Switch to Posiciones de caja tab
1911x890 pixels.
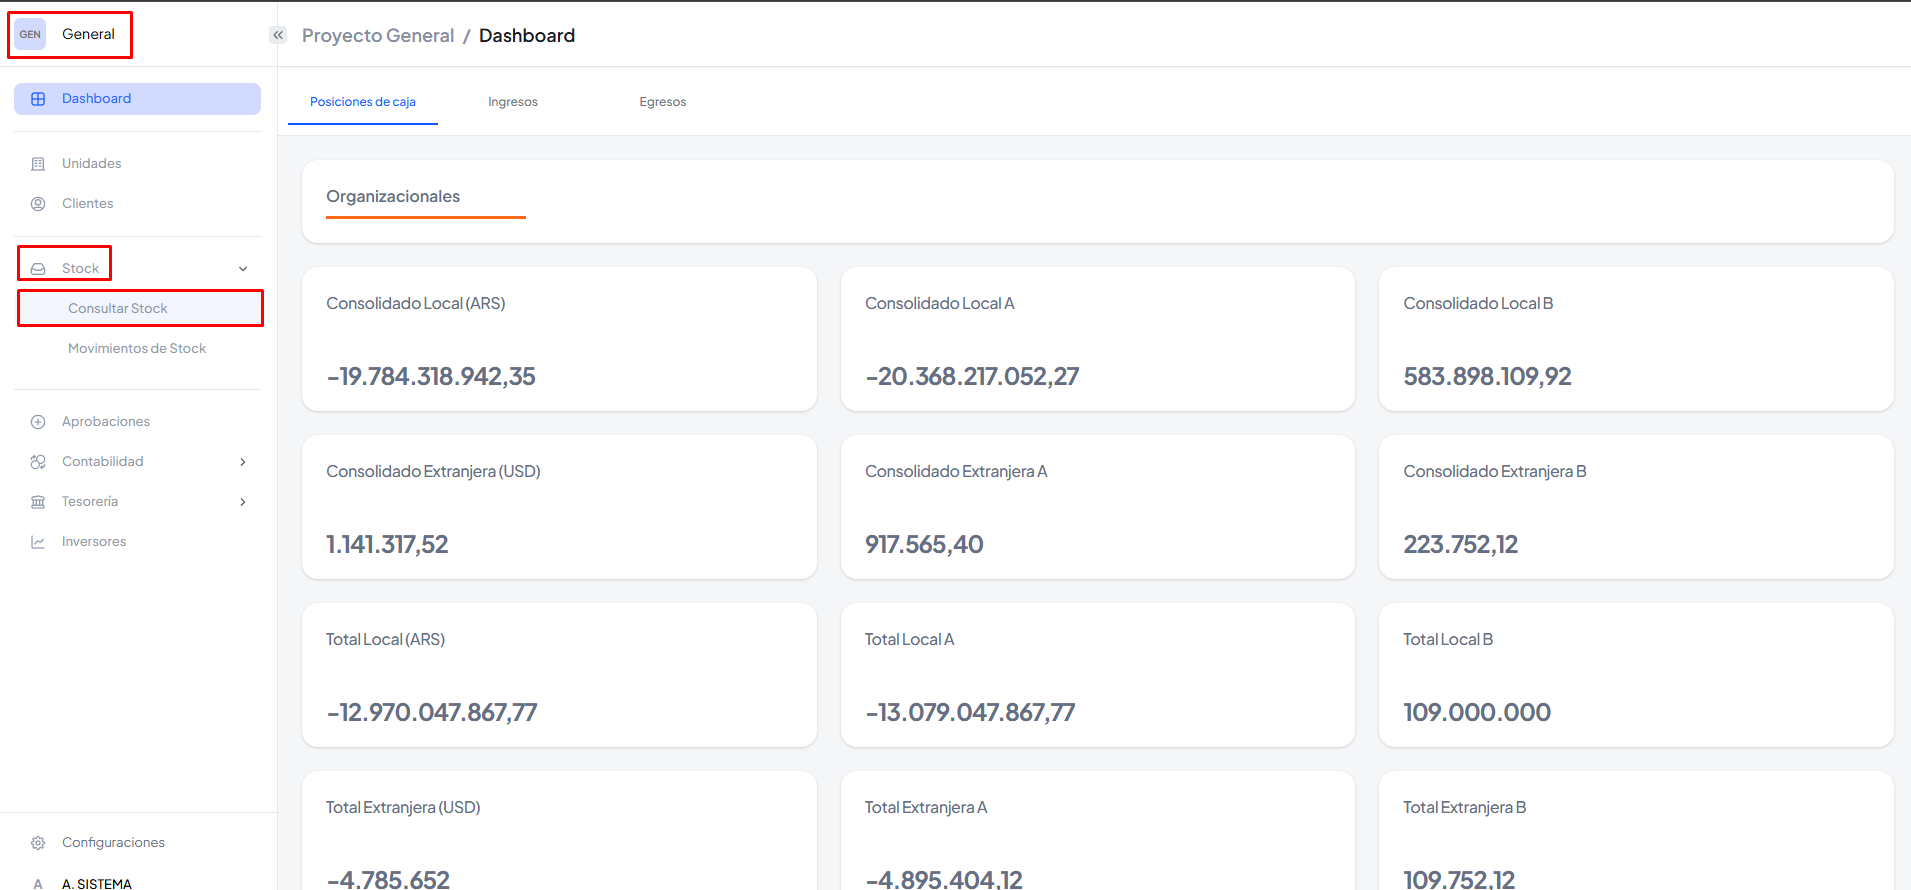363,102
